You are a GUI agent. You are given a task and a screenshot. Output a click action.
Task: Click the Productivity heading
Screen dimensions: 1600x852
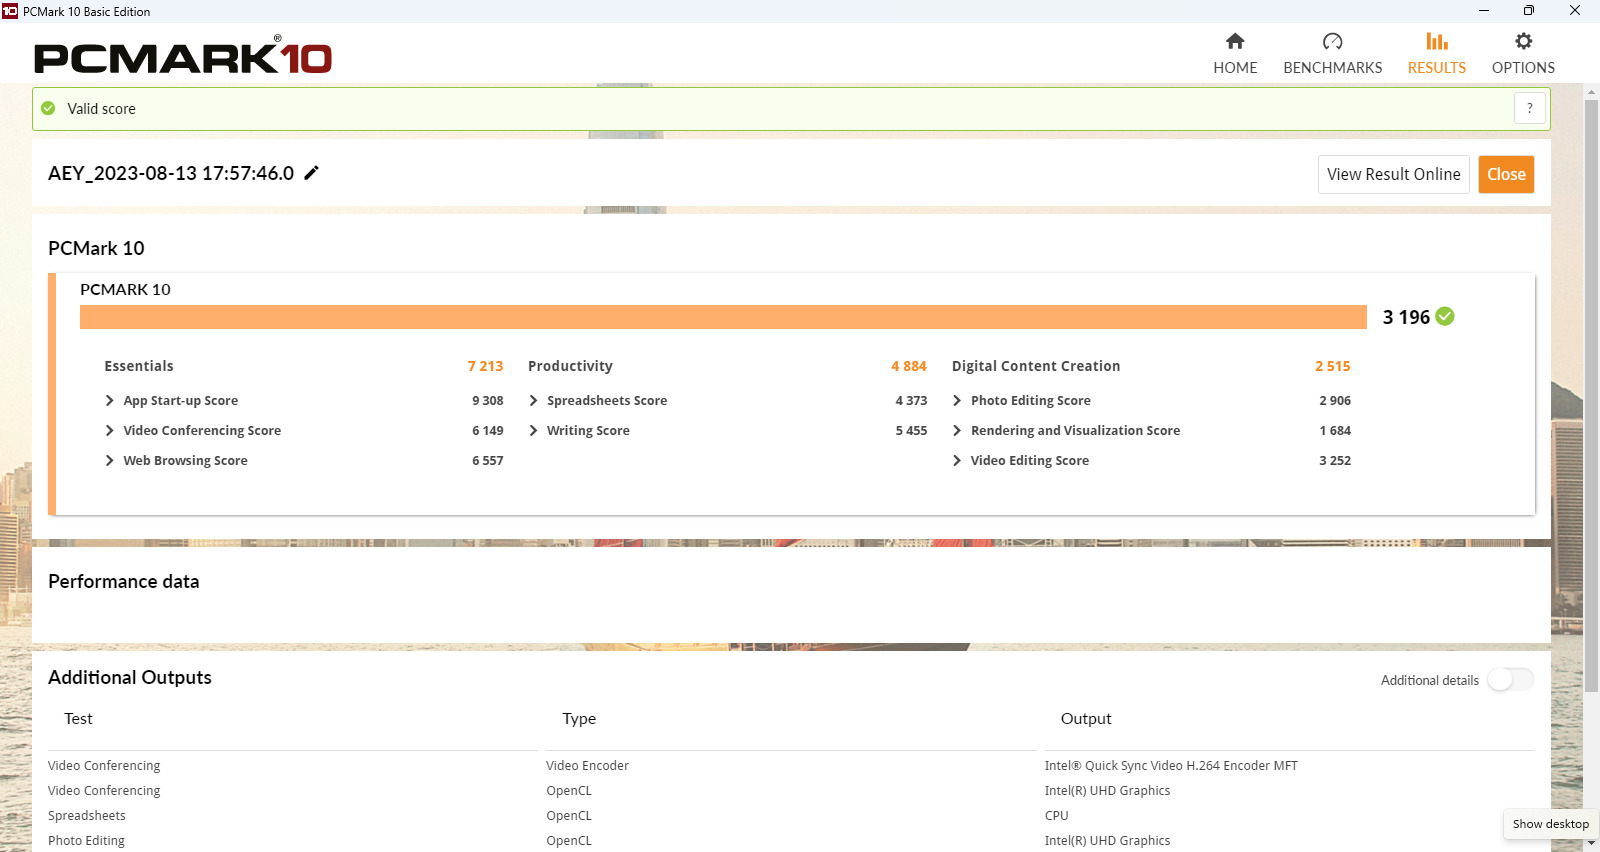[x=570, y=366]
